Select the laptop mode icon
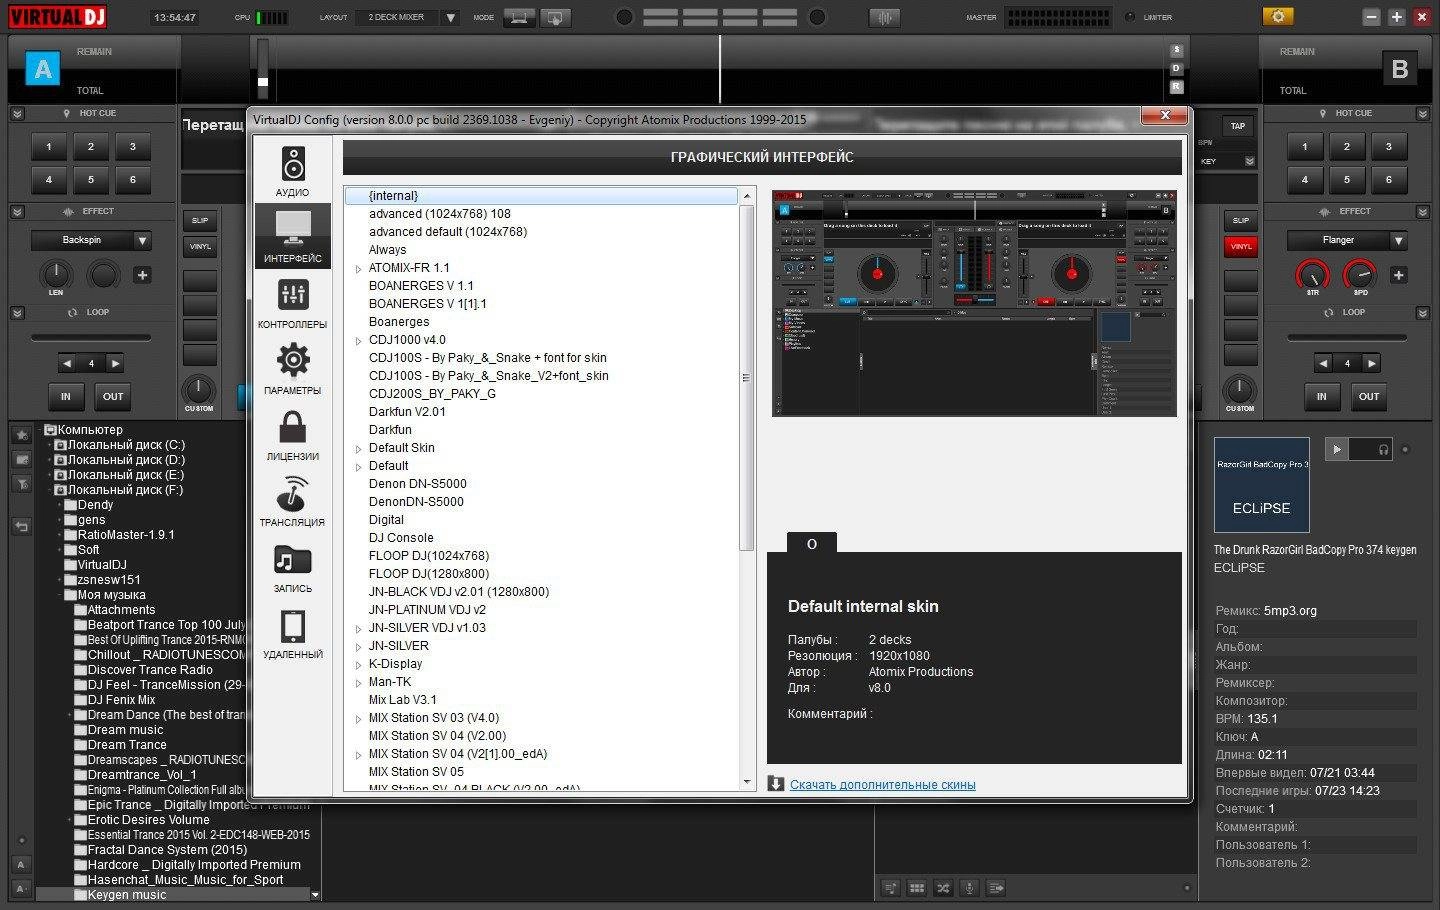This screenshot has height=910, width=1440. click(x=520, y=17)
